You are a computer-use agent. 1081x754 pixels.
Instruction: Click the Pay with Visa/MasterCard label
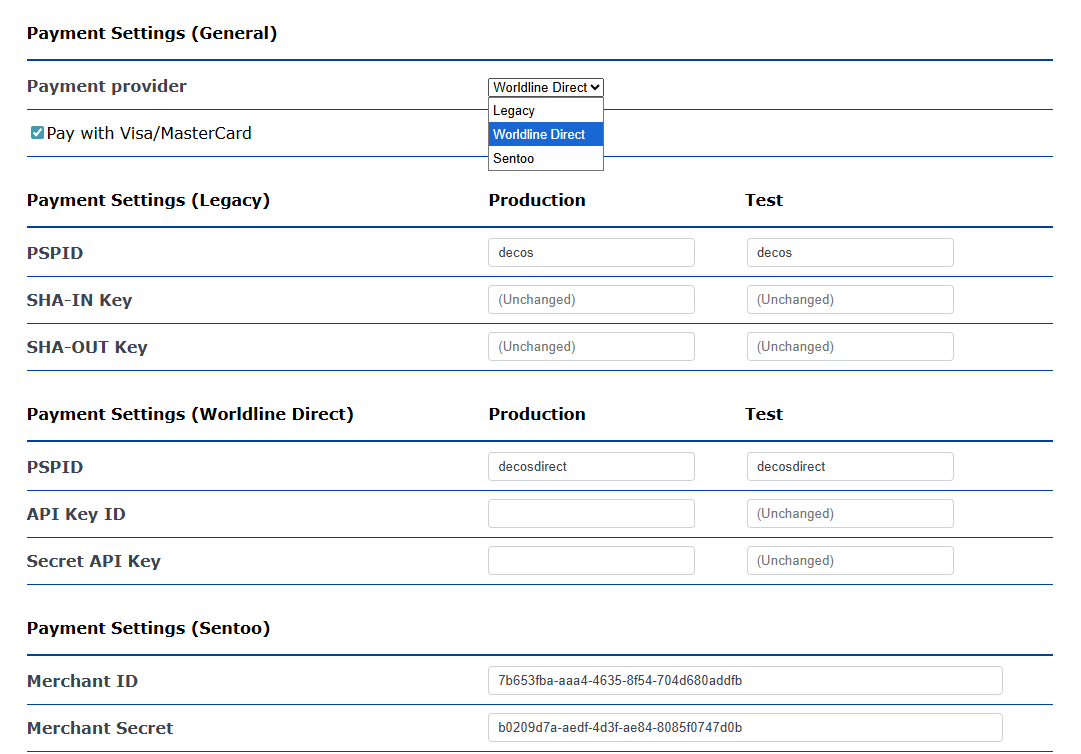(149, 133)
